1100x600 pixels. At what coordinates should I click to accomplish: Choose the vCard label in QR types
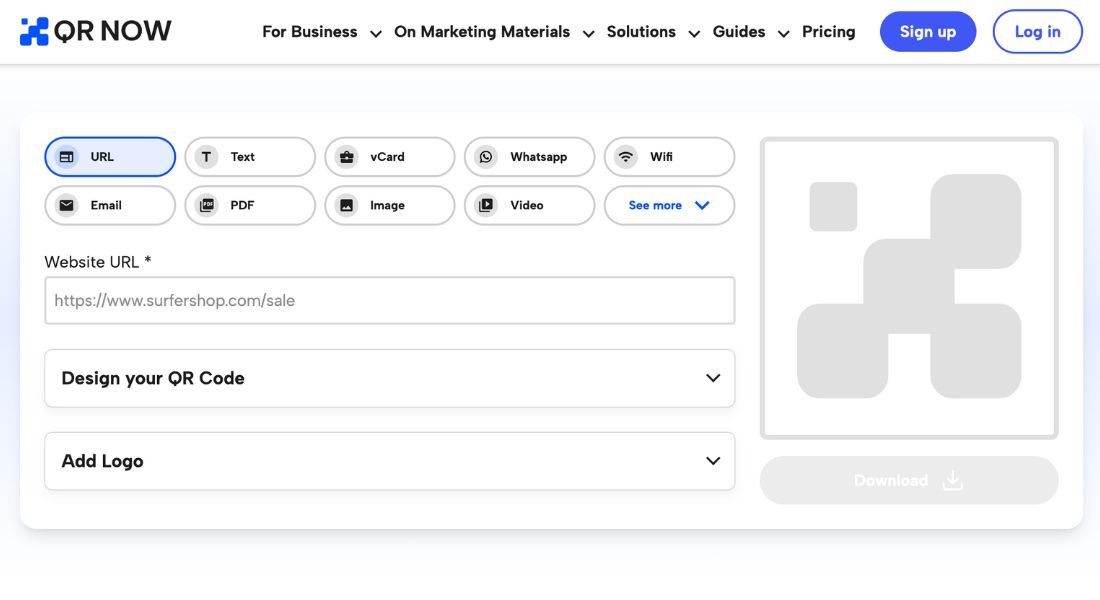pyautogui.click(x=387, y=156)
